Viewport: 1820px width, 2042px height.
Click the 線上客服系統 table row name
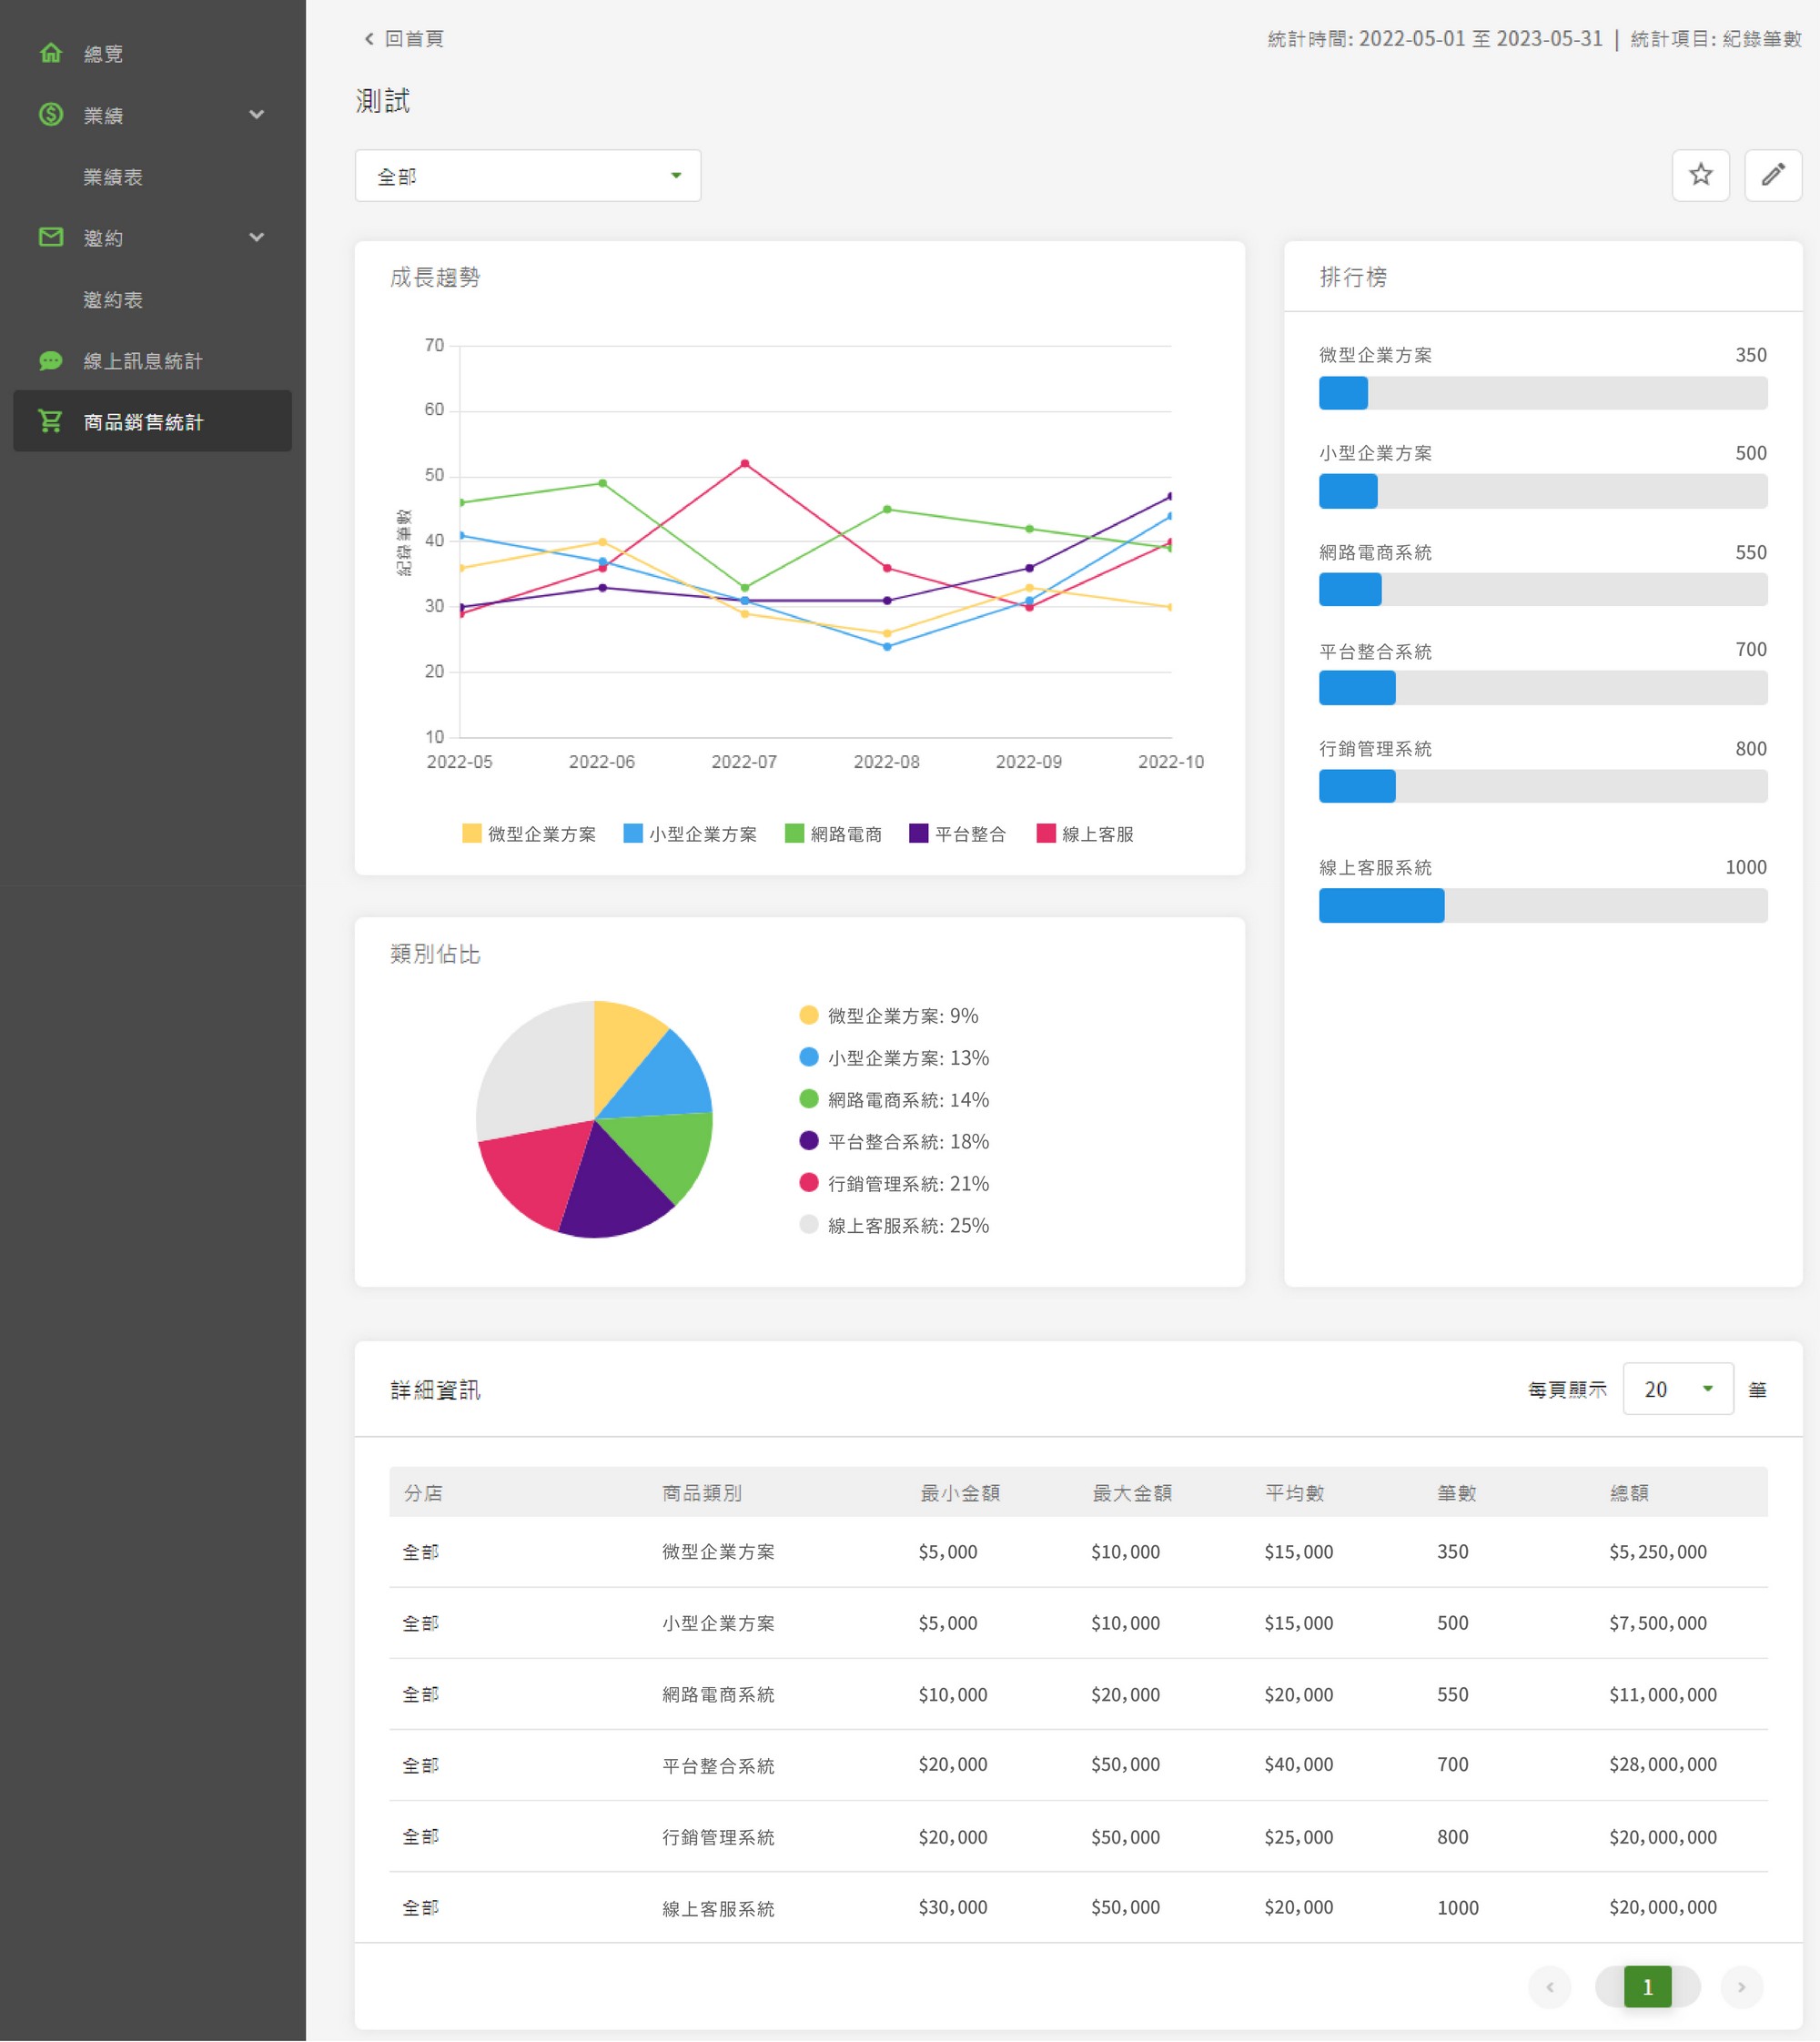[718, 1908]
